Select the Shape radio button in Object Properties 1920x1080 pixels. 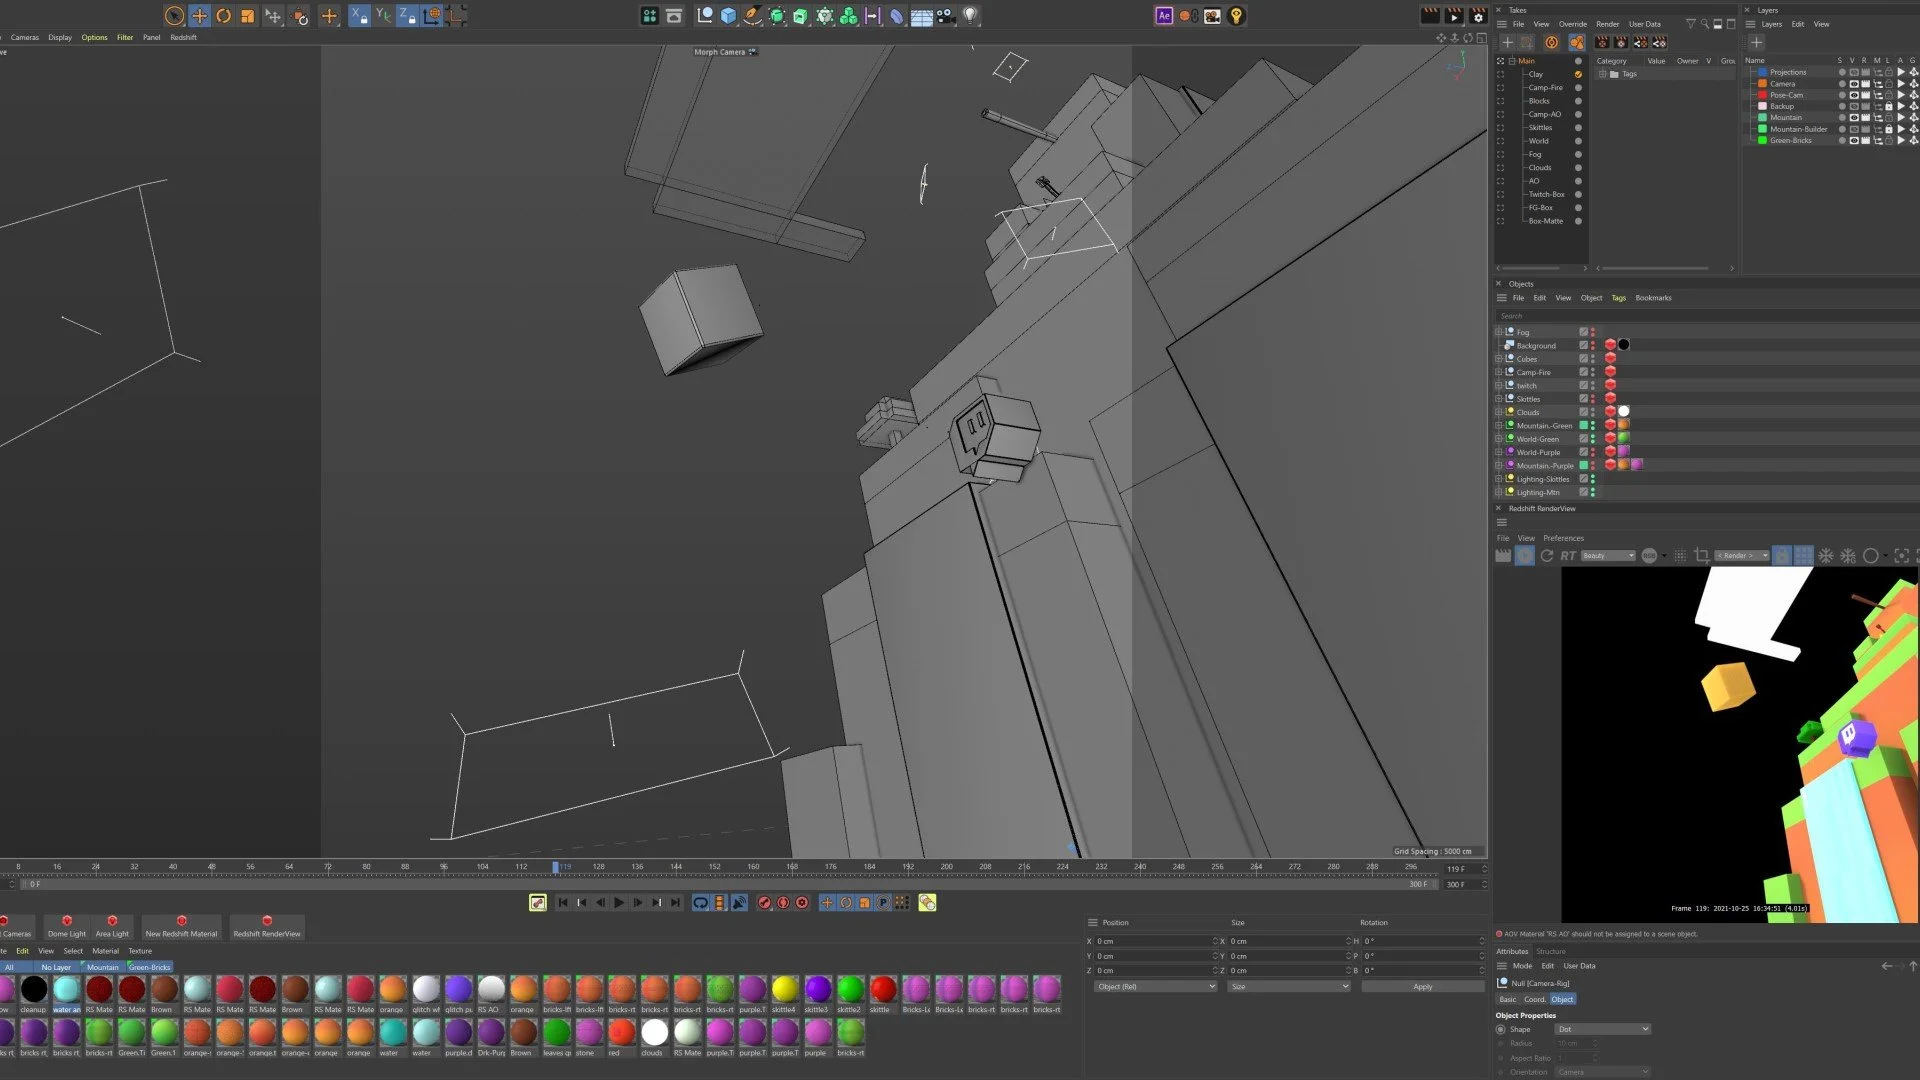point(1501,1029)
